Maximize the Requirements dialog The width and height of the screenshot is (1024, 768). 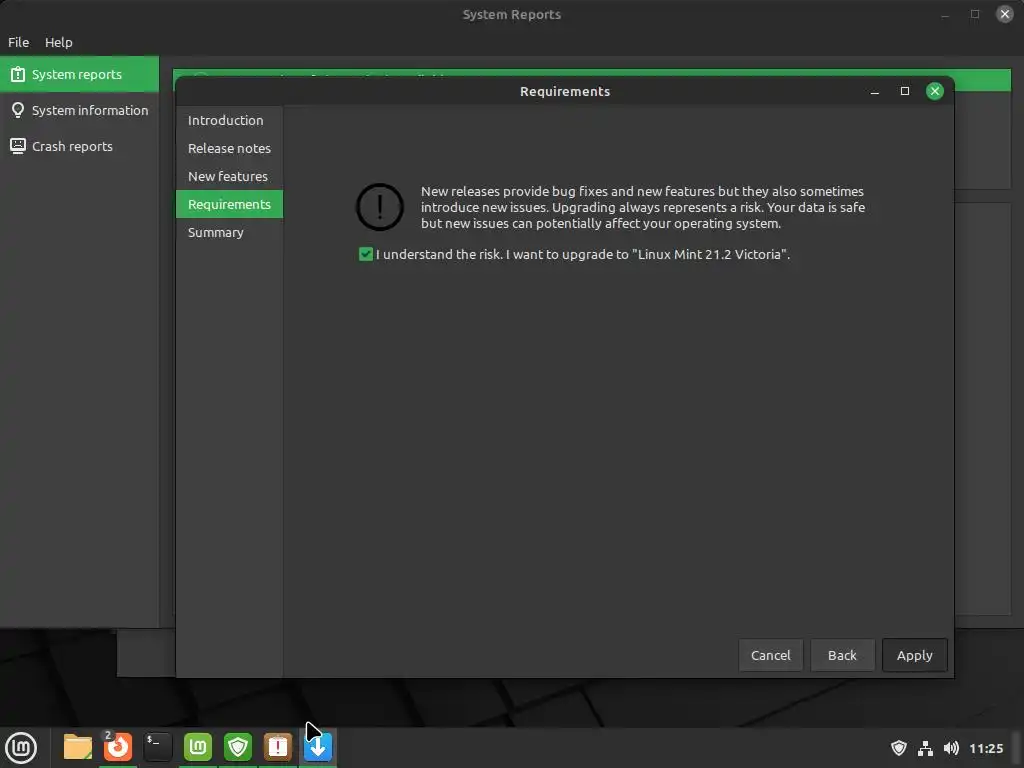[904, 91]
